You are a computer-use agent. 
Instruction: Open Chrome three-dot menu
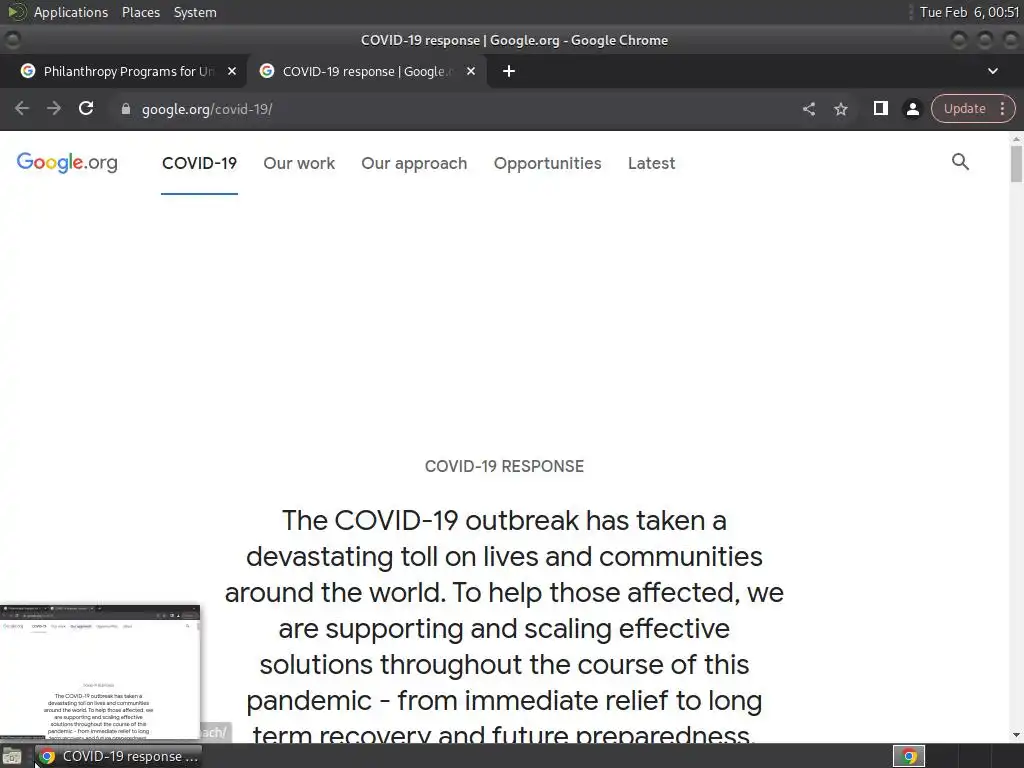coord(1002,108)
